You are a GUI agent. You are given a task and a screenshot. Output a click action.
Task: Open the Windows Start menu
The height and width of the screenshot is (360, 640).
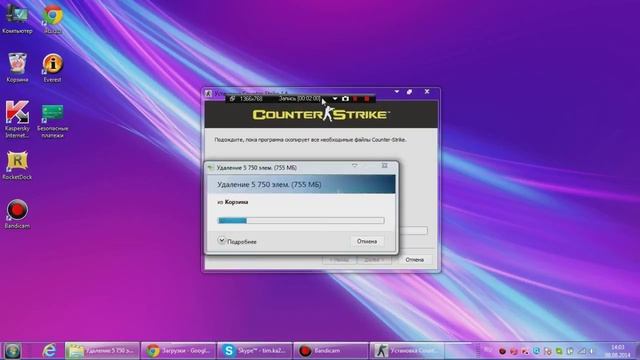pos(13,351)
